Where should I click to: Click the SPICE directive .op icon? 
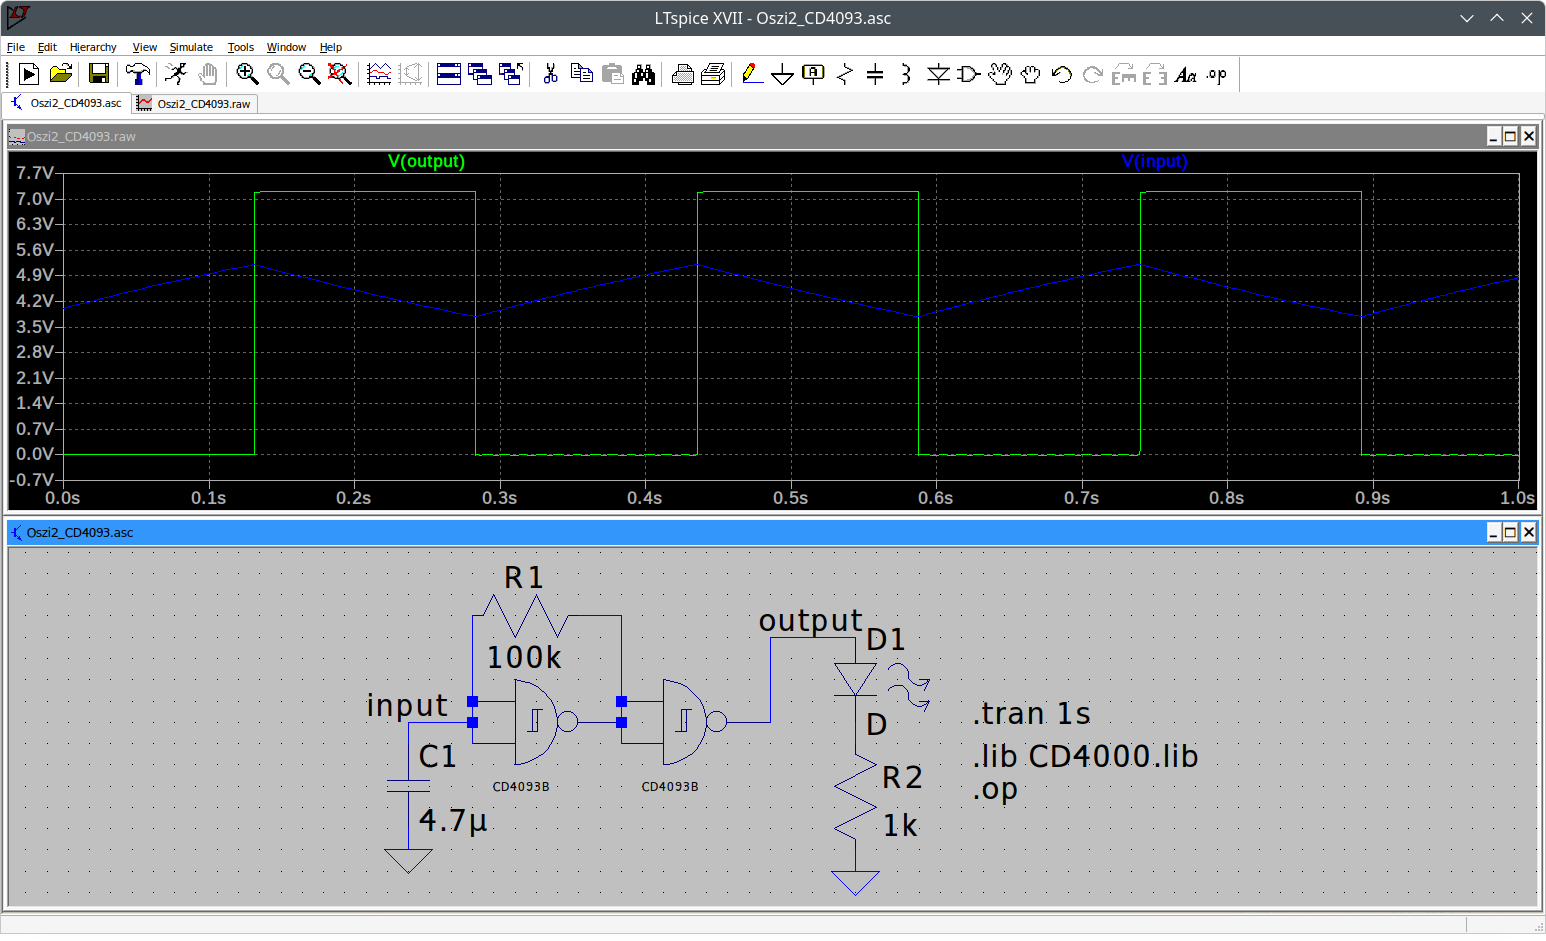(1216, 74)
